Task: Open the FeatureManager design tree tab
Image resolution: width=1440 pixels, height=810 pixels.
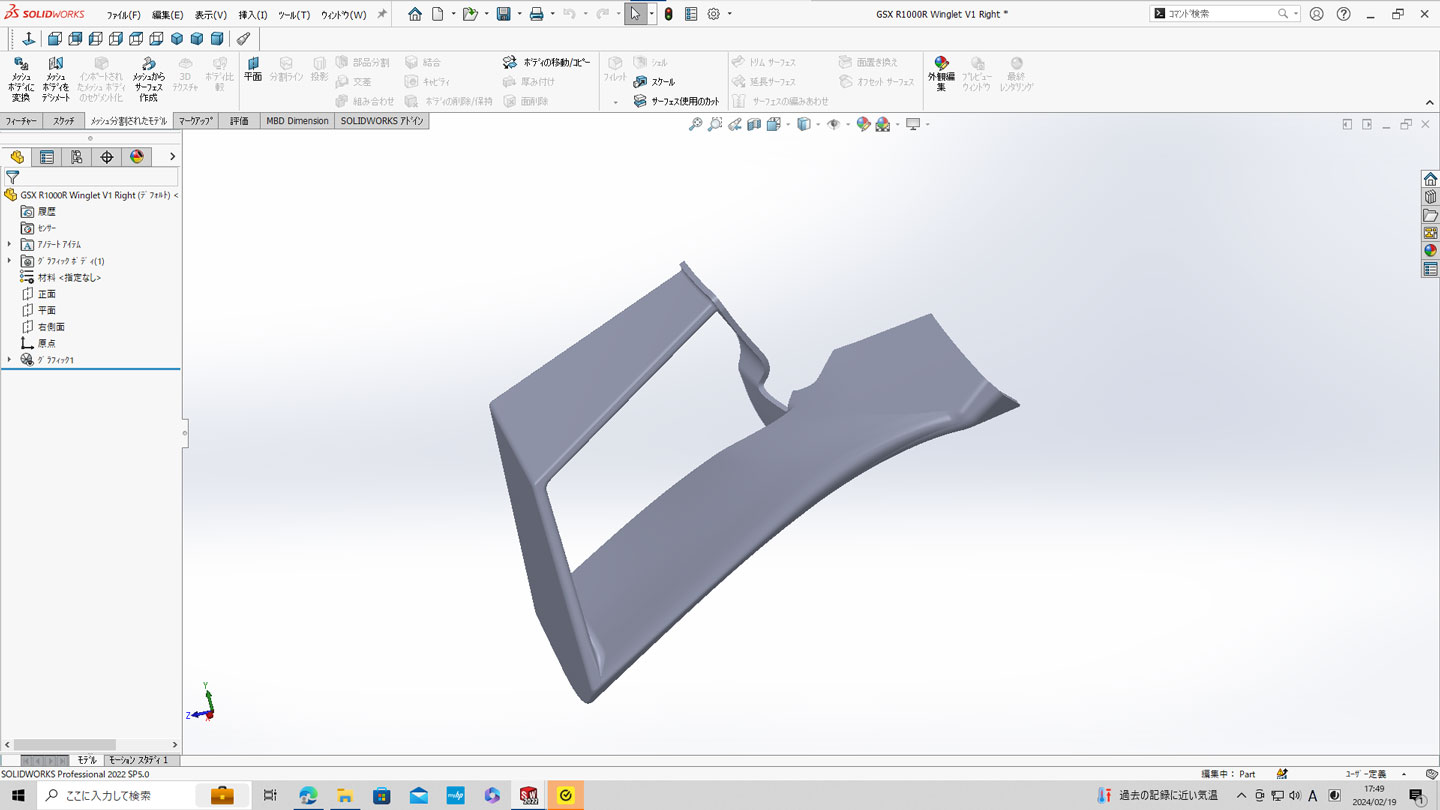Action: 17,157
